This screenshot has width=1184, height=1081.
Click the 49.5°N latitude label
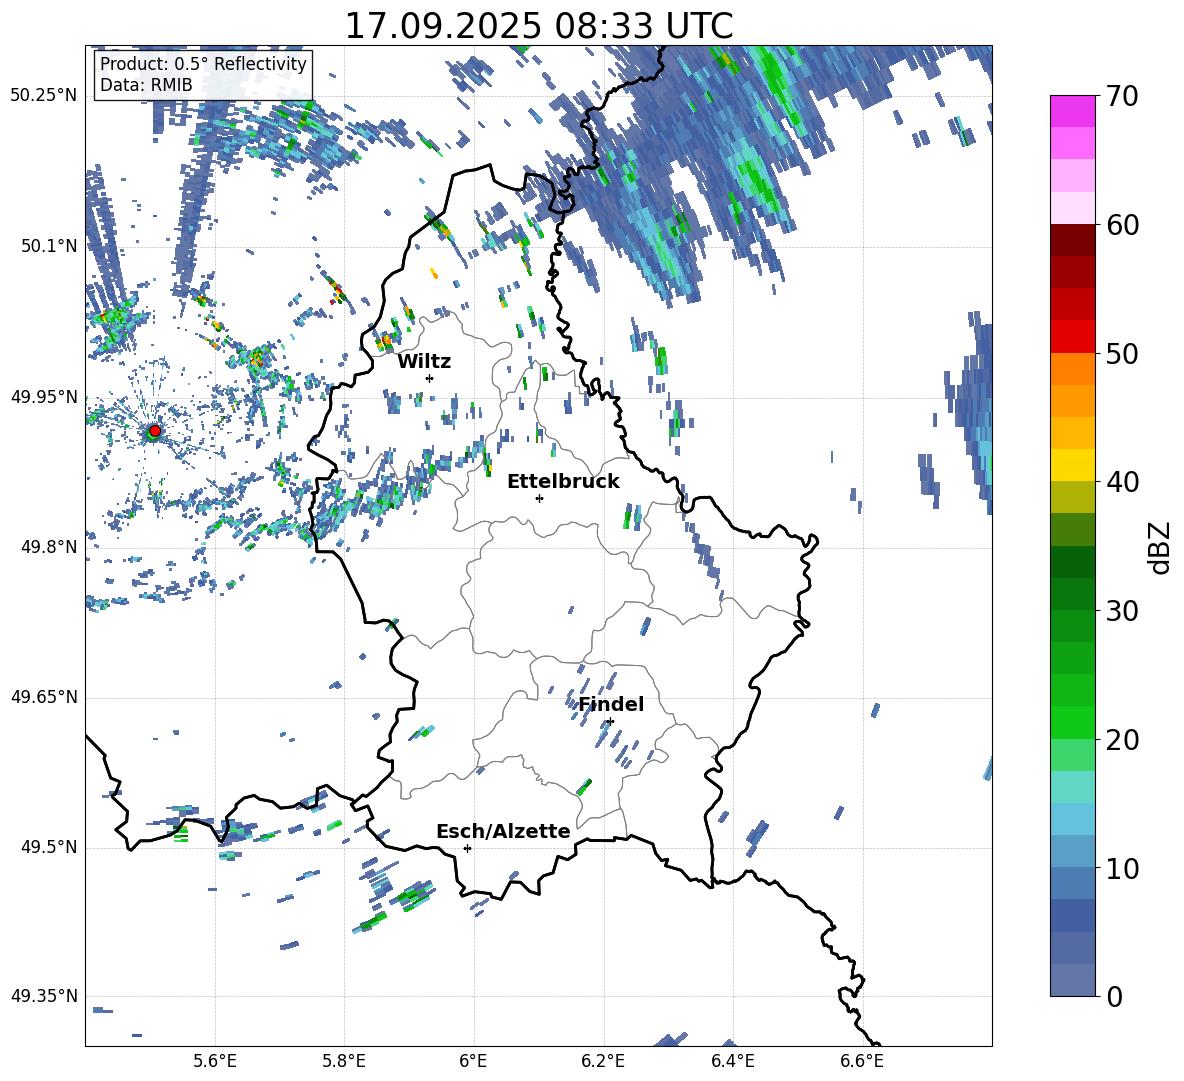pyautogui.click(x=50, y=847)
